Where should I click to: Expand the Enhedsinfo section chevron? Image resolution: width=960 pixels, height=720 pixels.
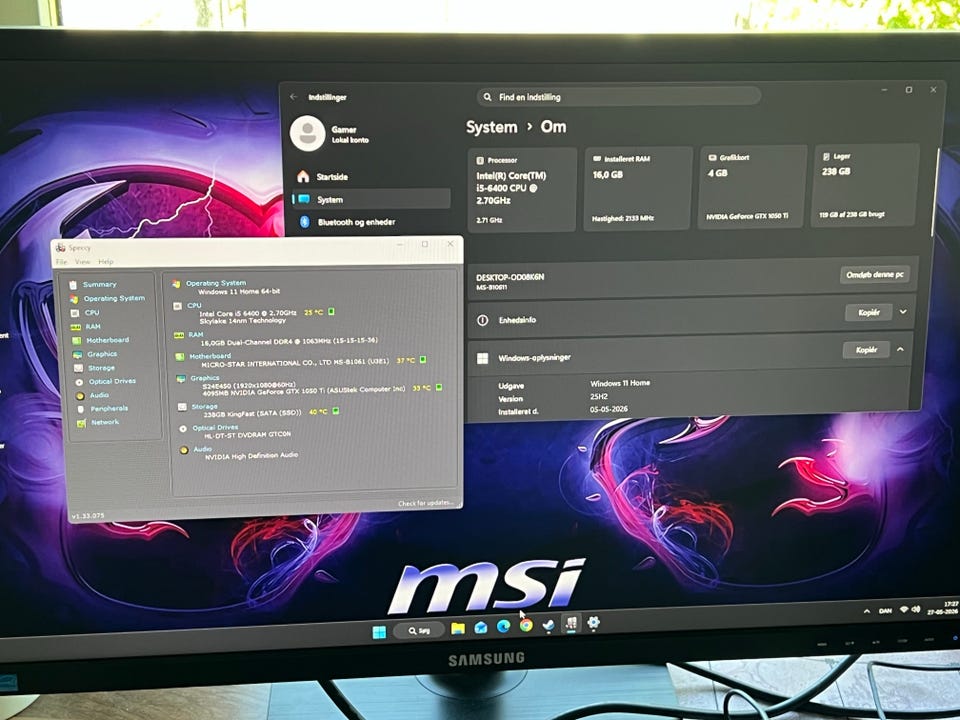pos(903,312)
